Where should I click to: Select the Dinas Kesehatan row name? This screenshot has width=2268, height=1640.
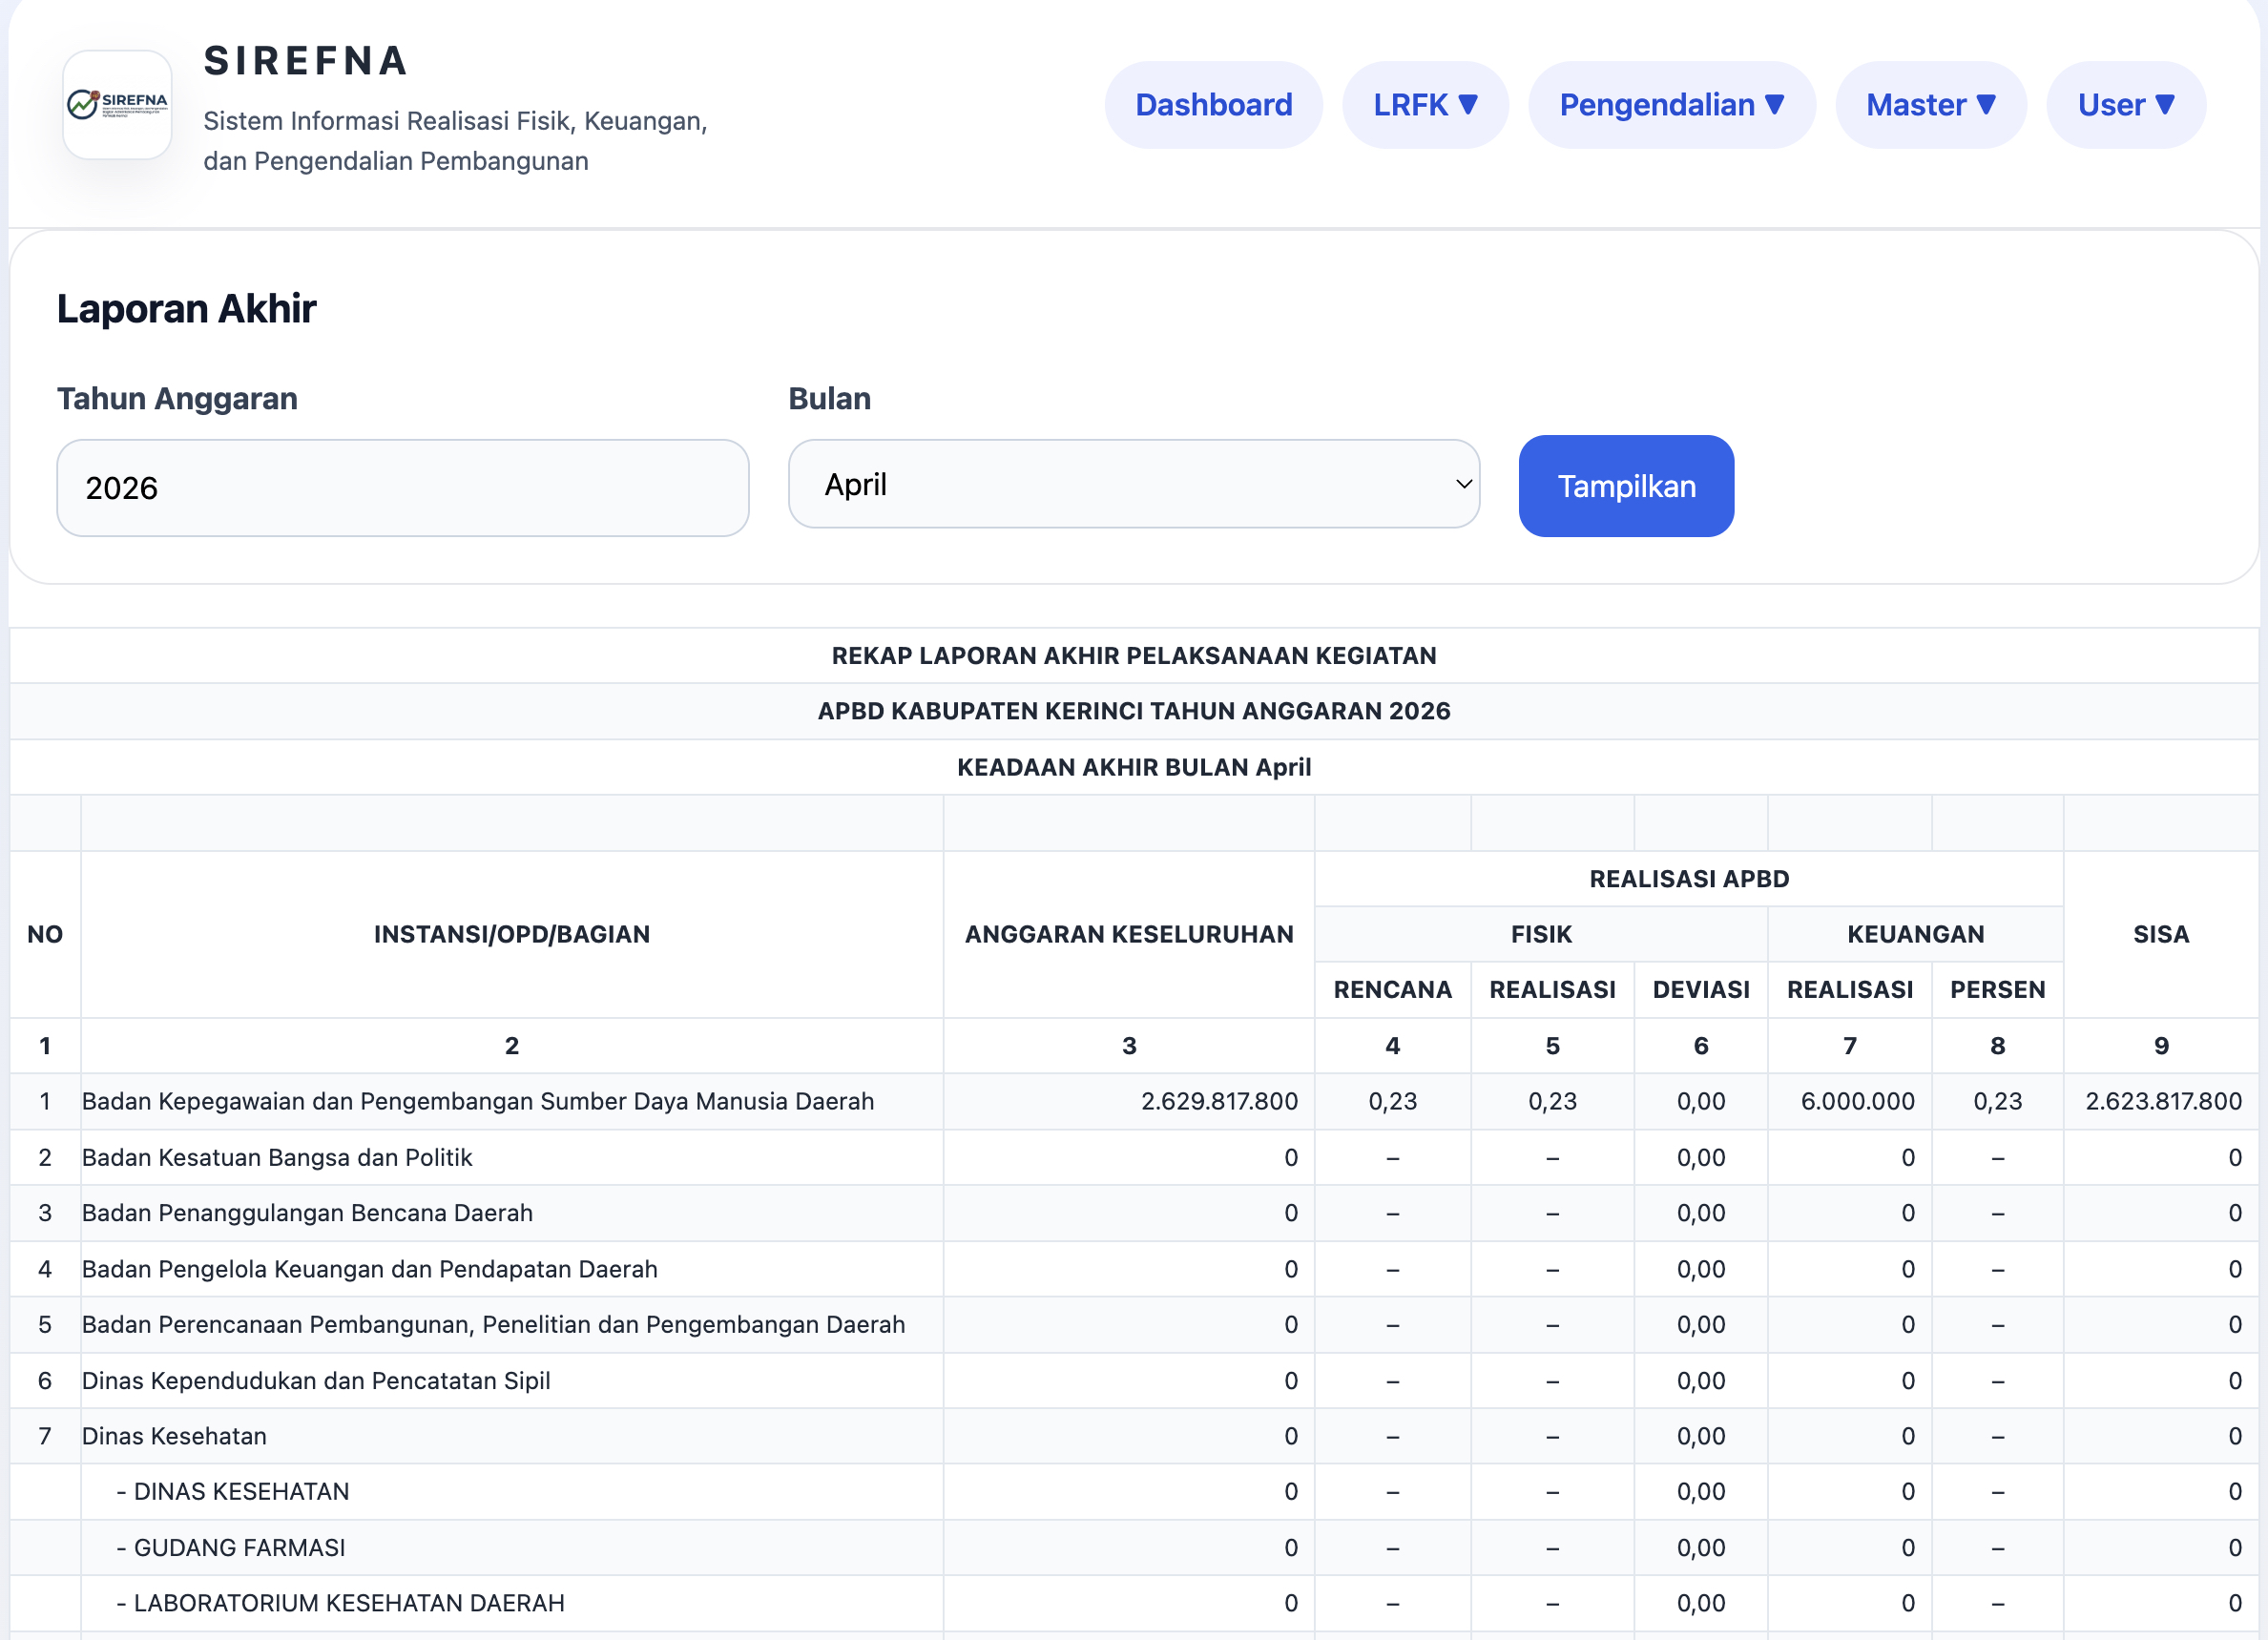pos(174,1436)
